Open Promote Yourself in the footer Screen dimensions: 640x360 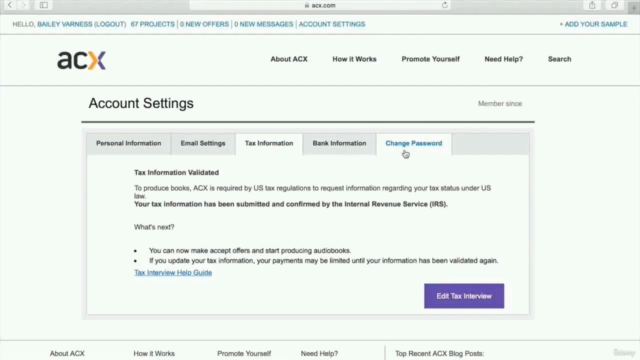(244, 353)
